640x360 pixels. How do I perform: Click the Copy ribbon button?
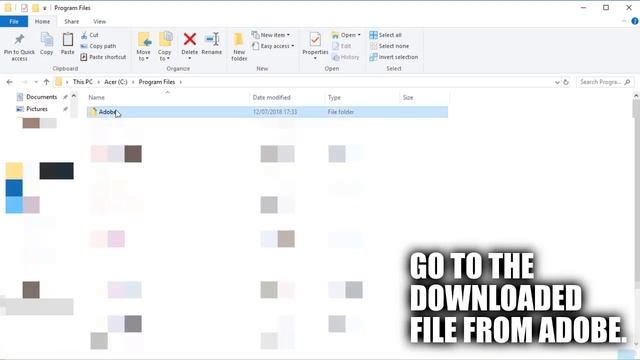click(x=47, y=44)
